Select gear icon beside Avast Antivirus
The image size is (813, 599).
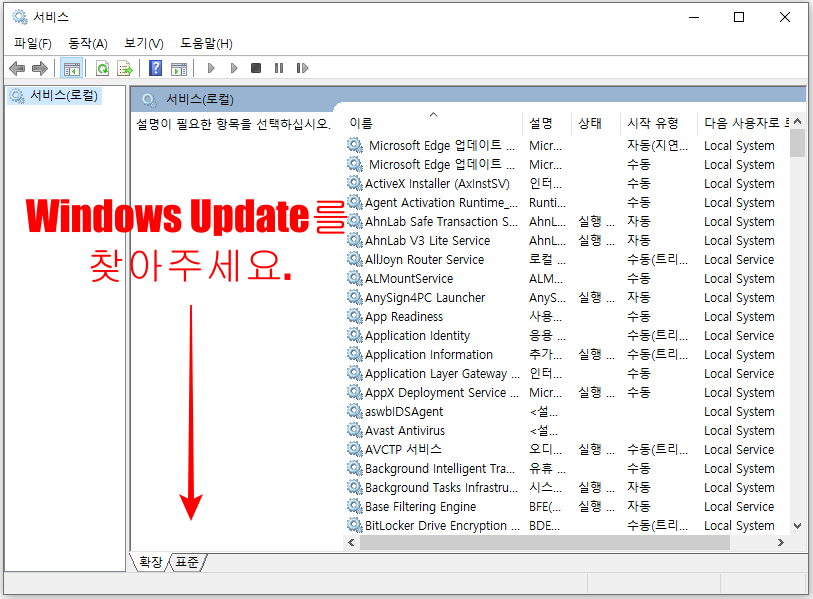(355, 430)
